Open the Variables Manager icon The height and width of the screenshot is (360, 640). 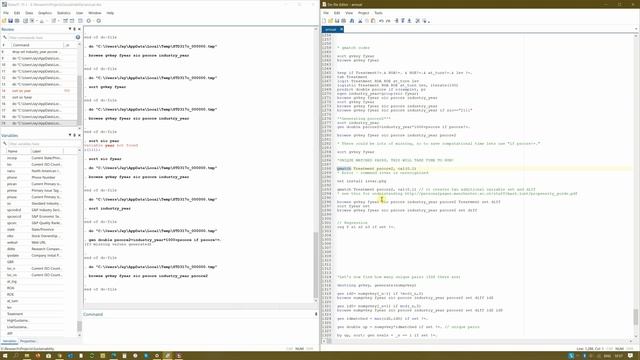[80, 21]
